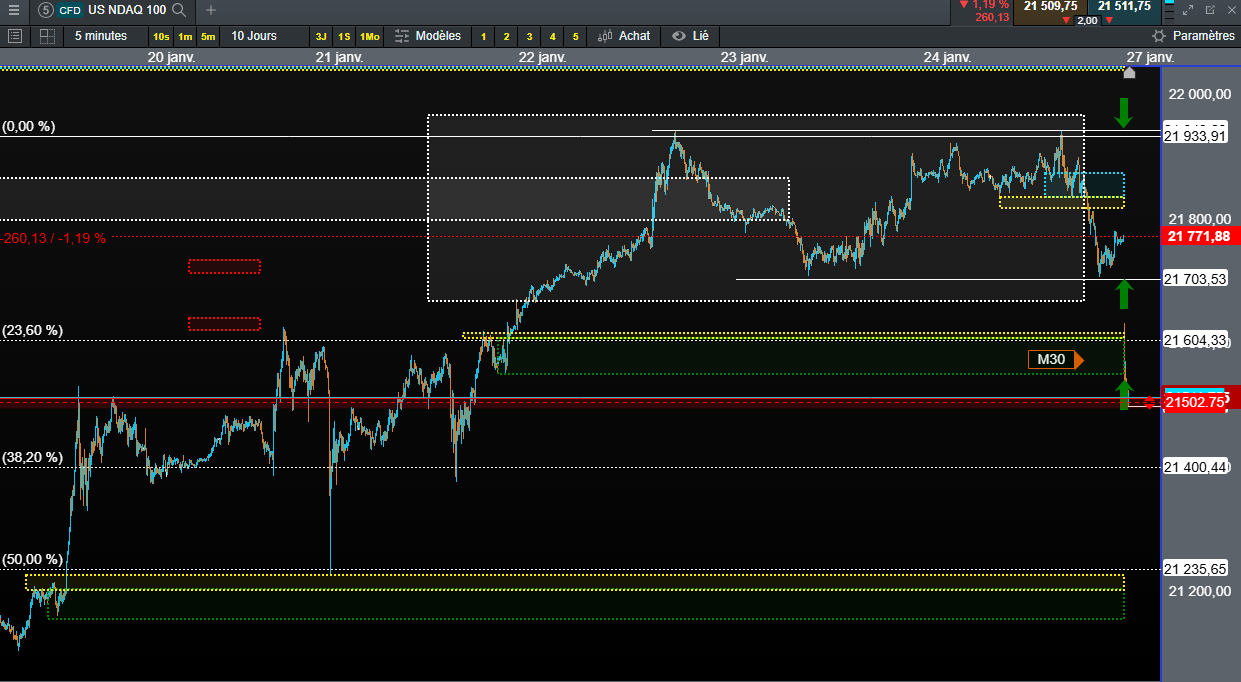This screenshot has width=1241, height=682.
Task: Click the 21 400,44 price level label
Action: tap(1195, 467)
